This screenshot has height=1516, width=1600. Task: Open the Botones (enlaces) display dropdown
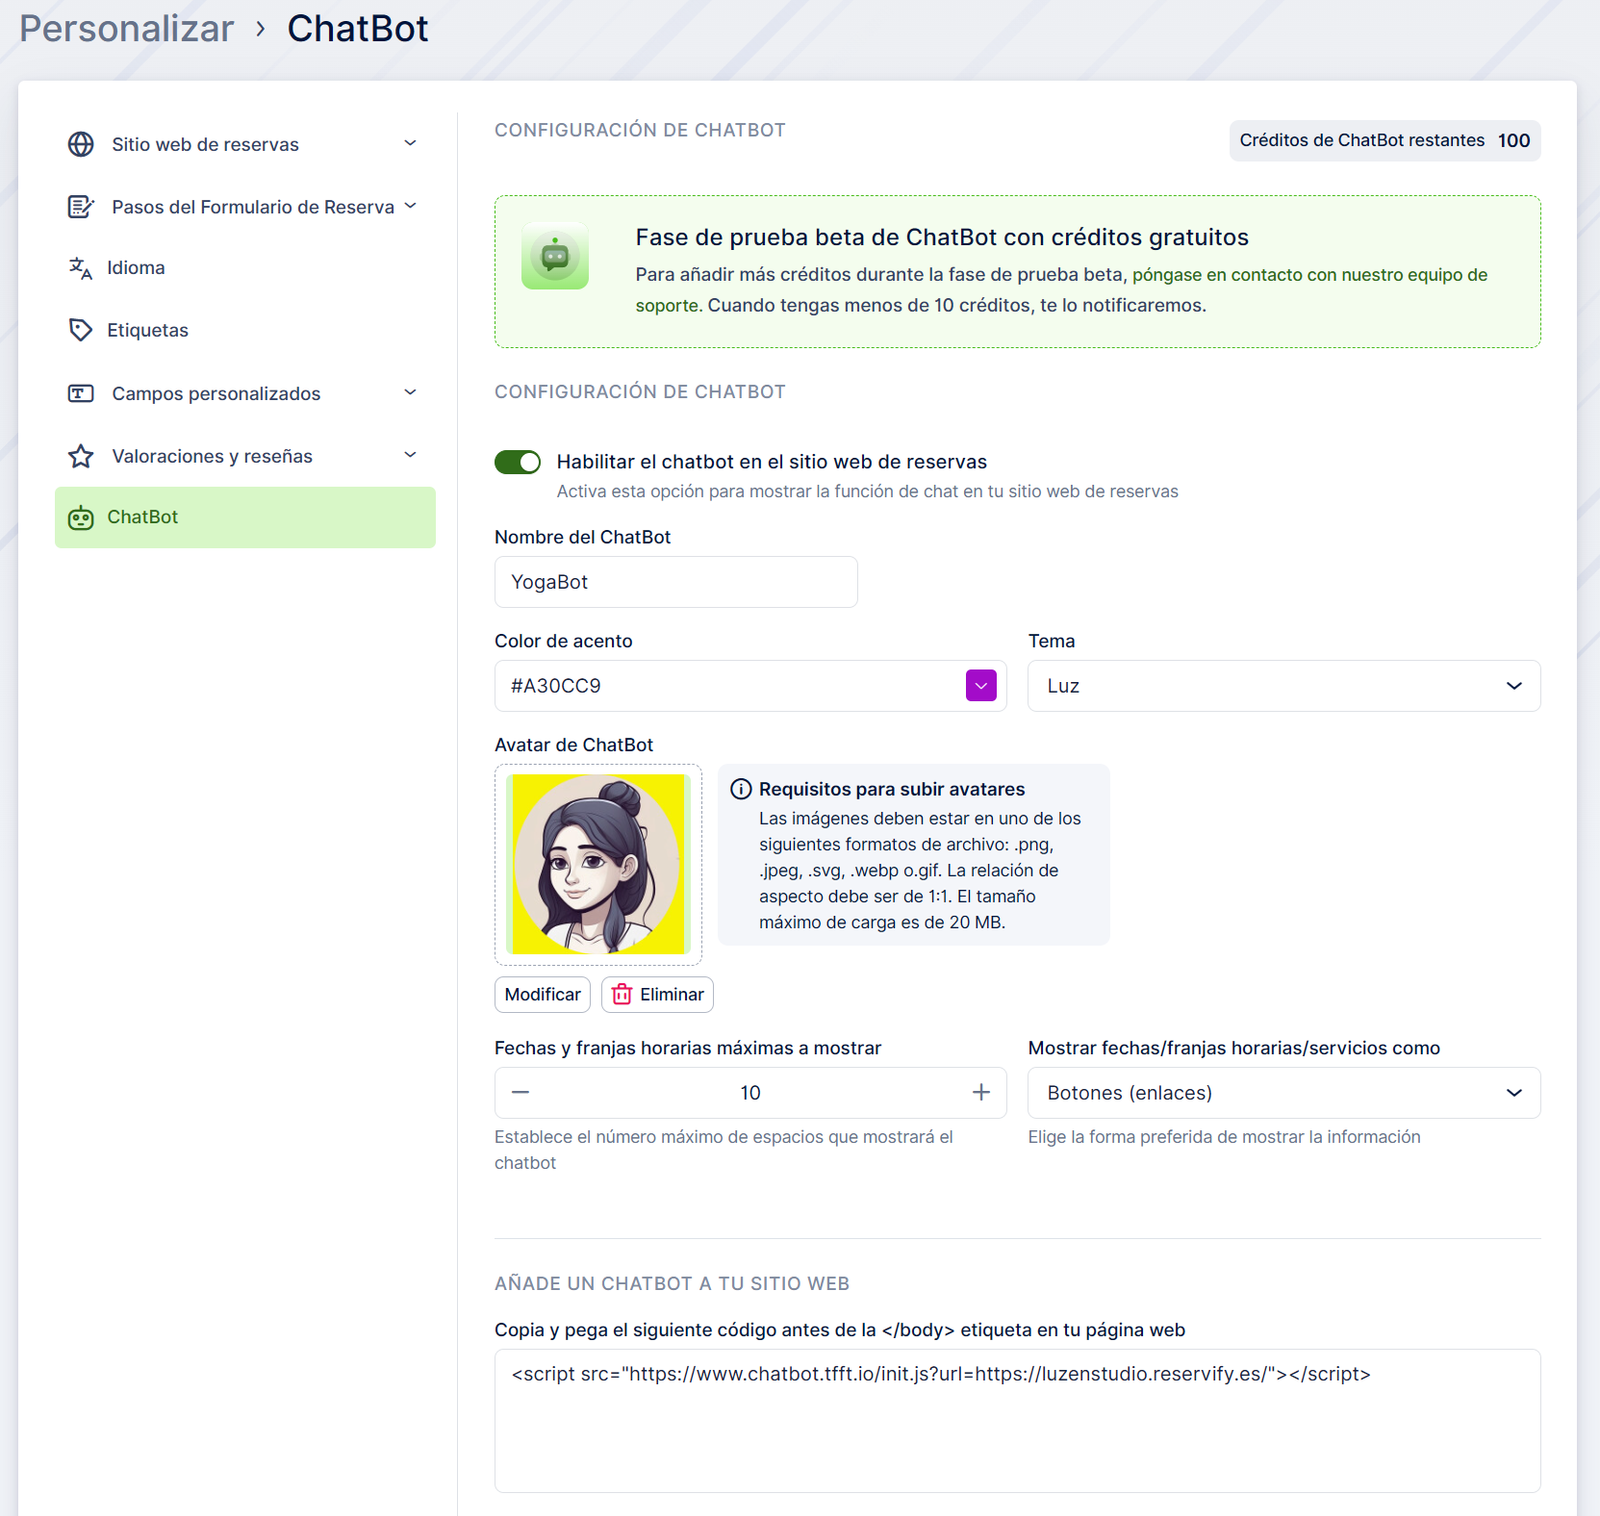[1283, 1093]
